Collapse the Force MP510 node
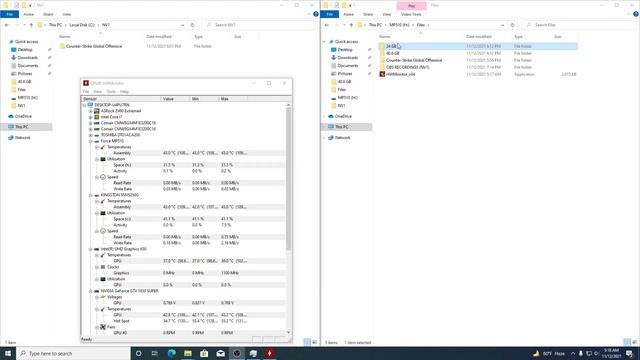 [x=91, y=141]
